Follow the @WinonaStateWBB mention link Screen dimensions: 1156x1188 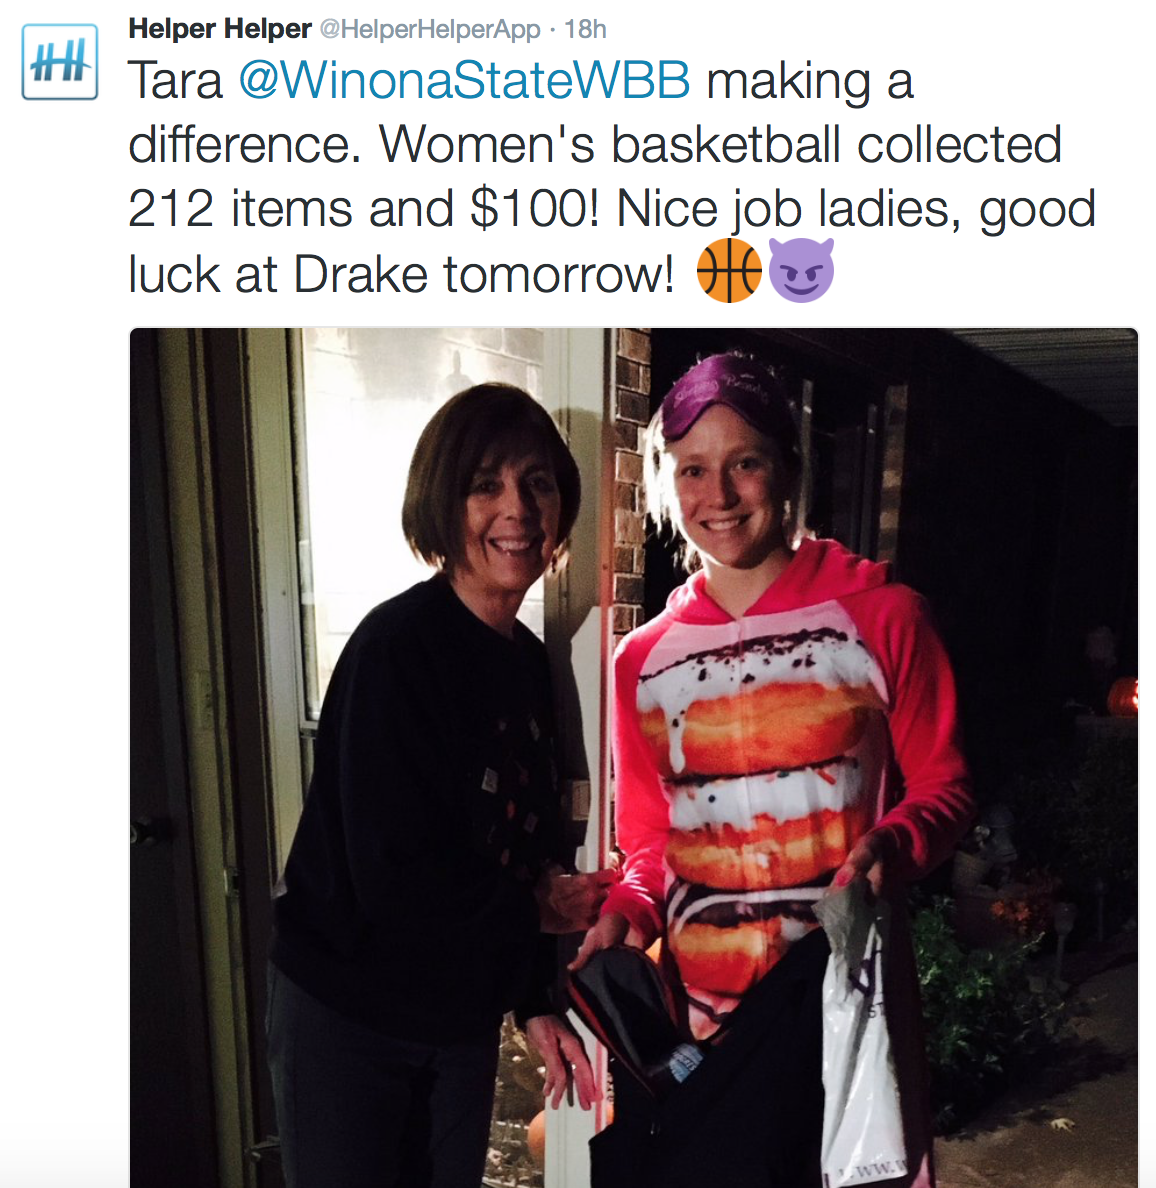point(464,80)
